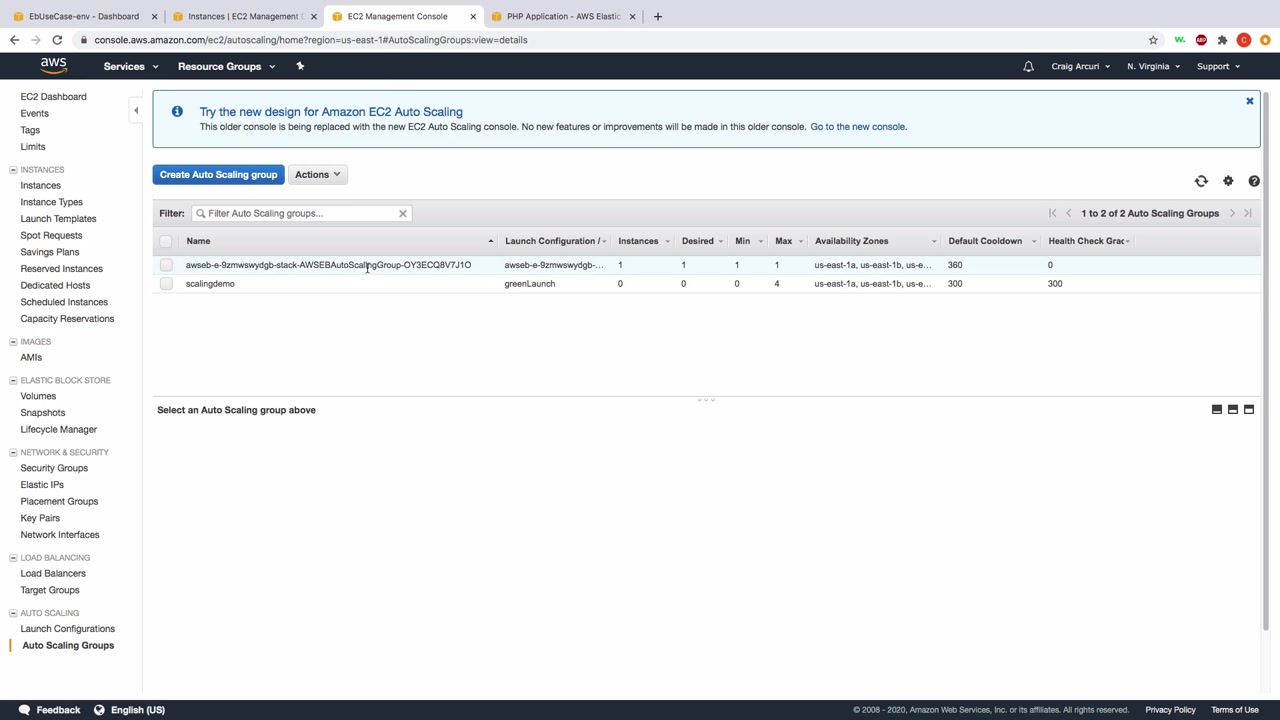Select the middle pane layout icon
1280x720 pixels.
tap(1233, 410)
